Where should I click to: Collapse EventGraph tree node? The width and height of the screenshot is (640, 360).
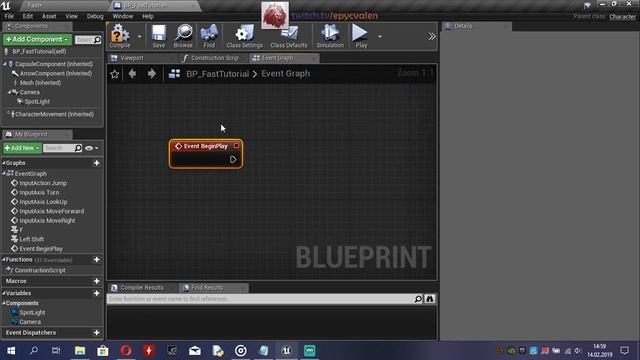click(x=4, y=173)
